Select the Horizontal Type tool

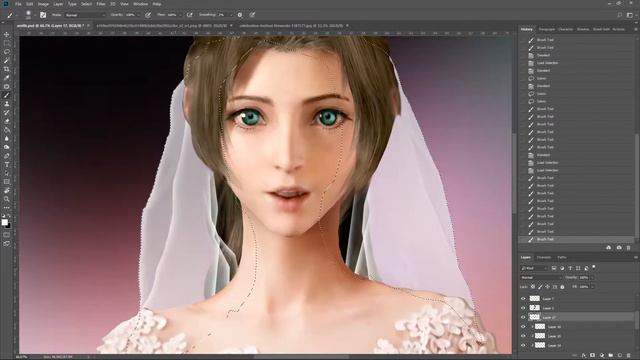7,164
